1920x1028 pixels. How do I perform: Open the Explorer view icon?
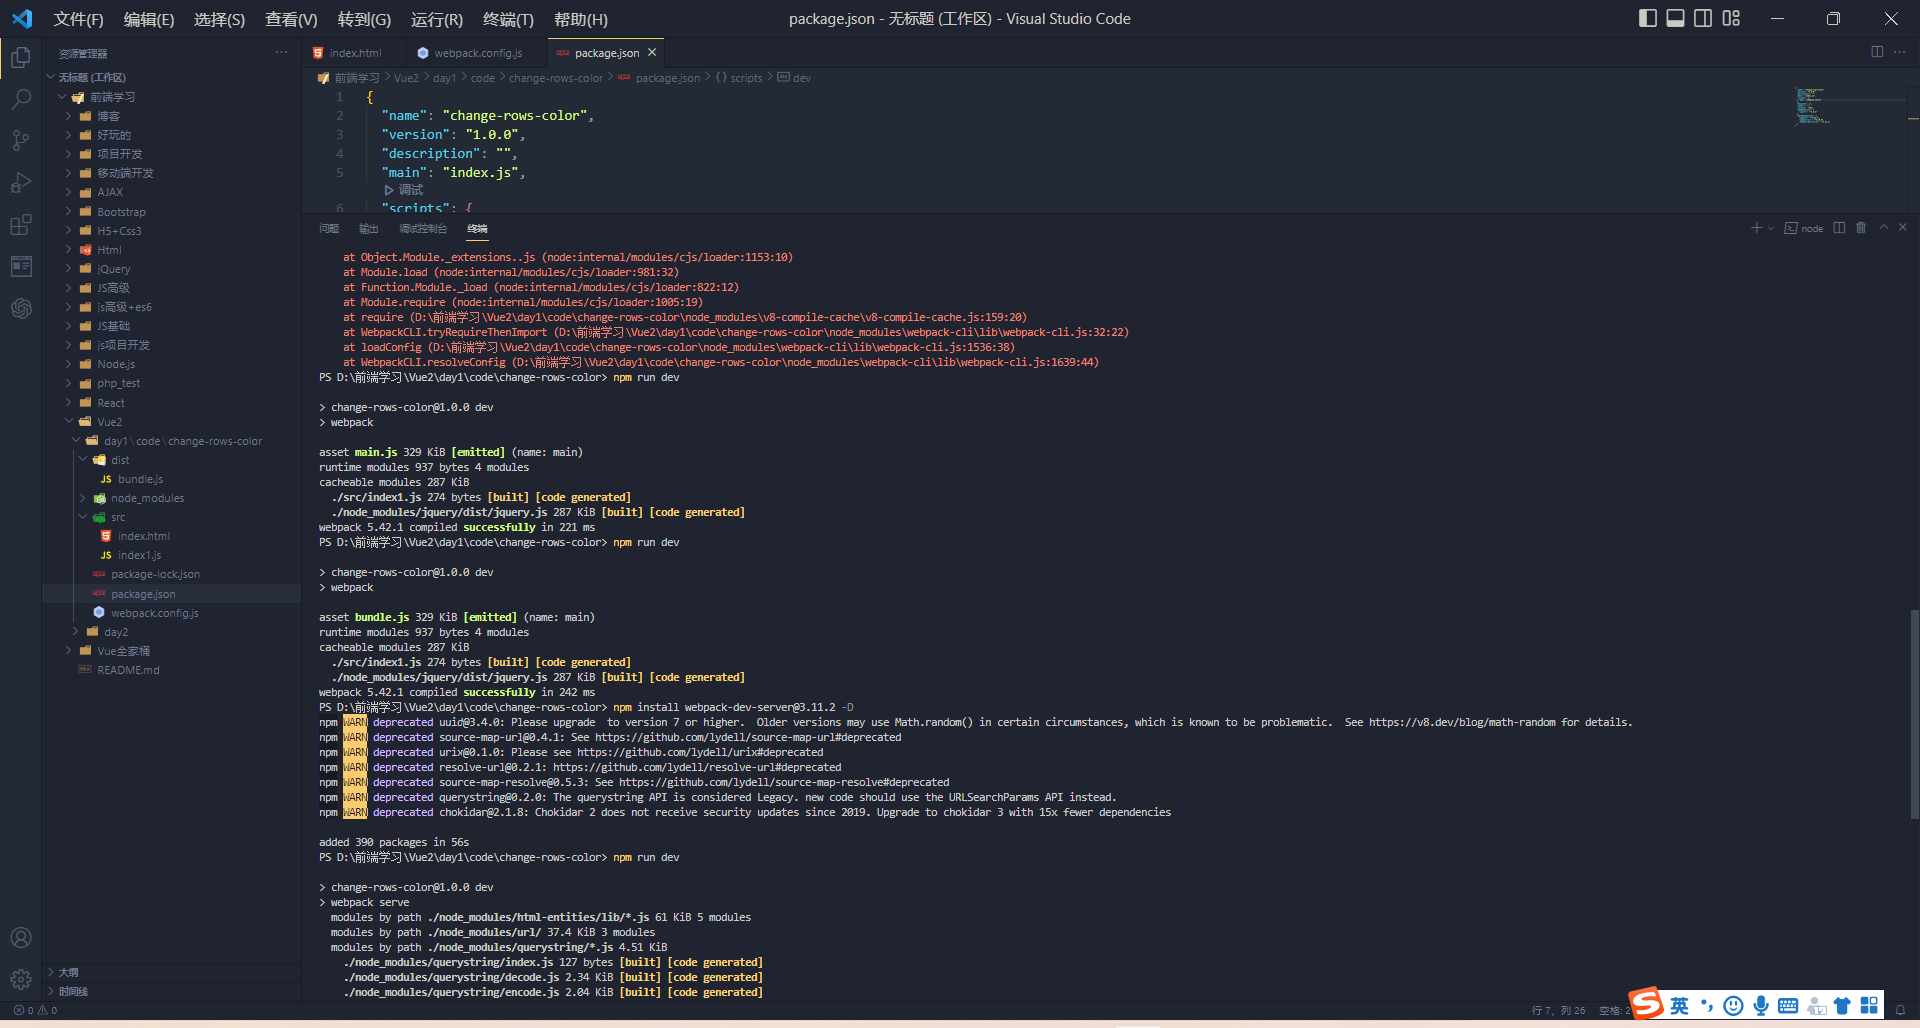(x=21, y=57)
